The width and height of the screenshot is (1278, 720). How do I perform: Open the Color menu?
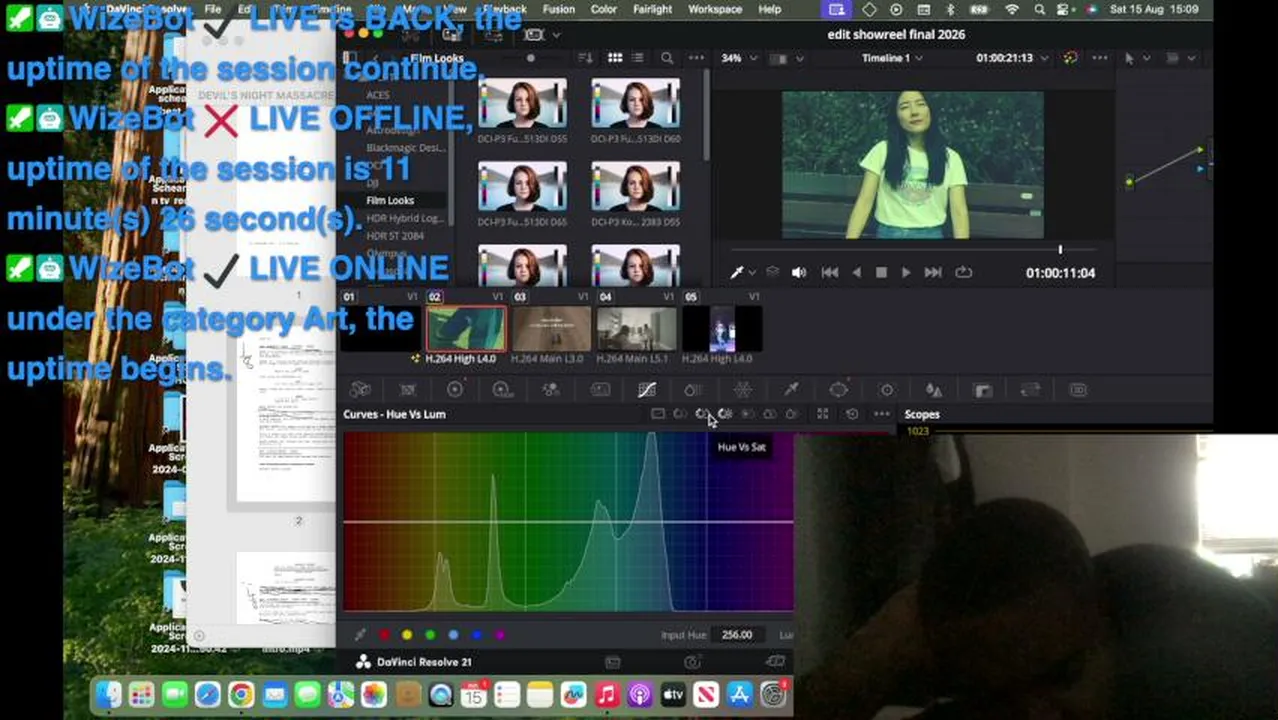click(x=603, y=9)
